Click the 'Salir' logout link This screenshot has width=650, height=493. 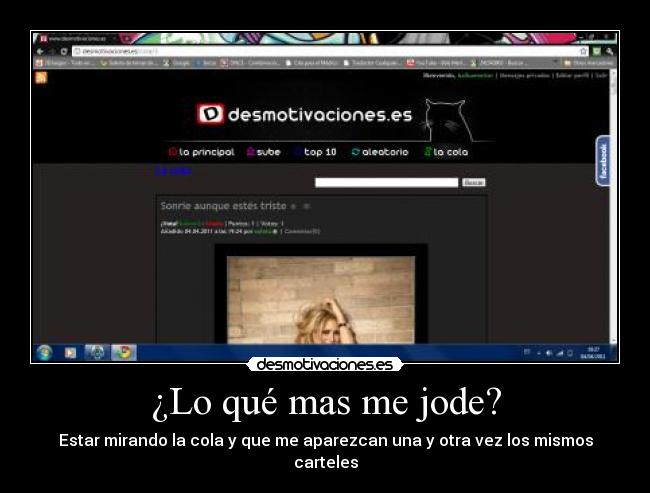tap(601, 75)
